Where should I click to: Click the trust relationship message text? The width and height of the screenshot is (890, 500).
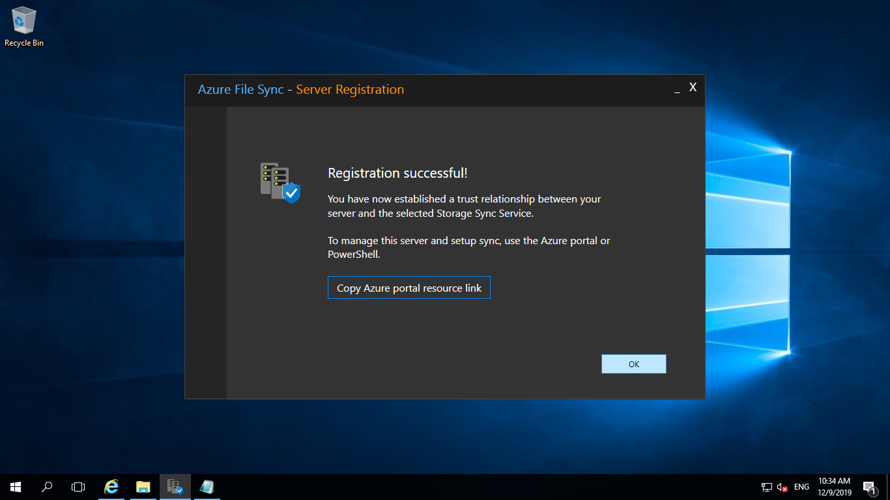pos(464,206)
